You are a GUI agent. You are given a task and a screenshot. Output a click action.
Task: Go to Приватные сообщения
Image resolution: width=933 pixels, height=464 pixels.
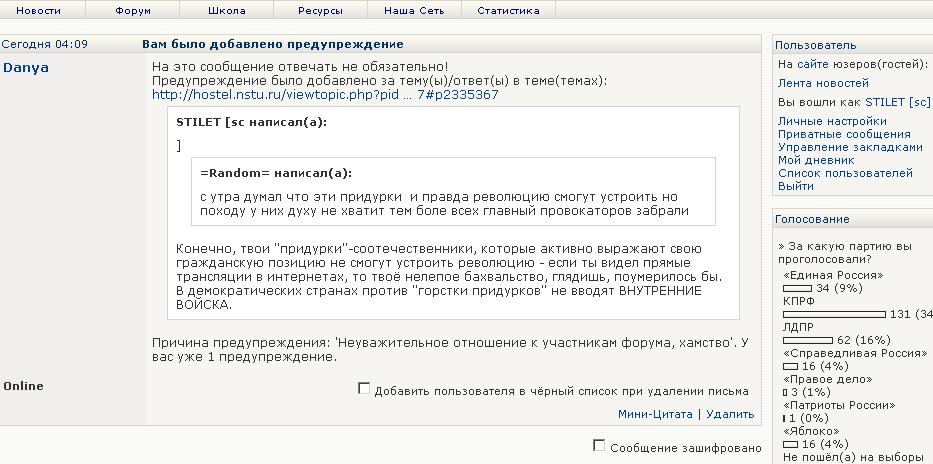(844, 134)
